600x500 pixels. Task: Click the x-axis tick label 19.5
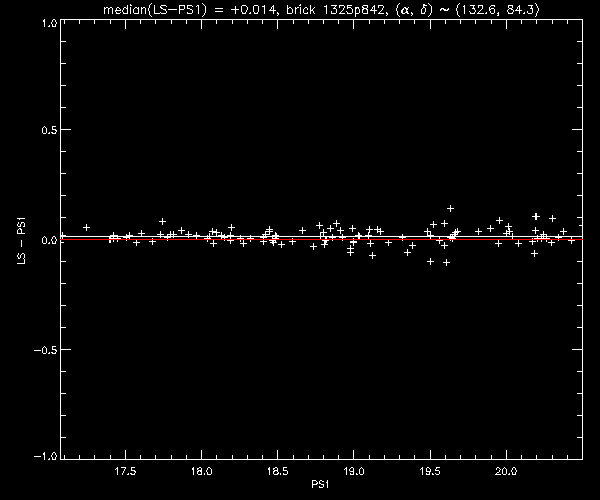430,471
